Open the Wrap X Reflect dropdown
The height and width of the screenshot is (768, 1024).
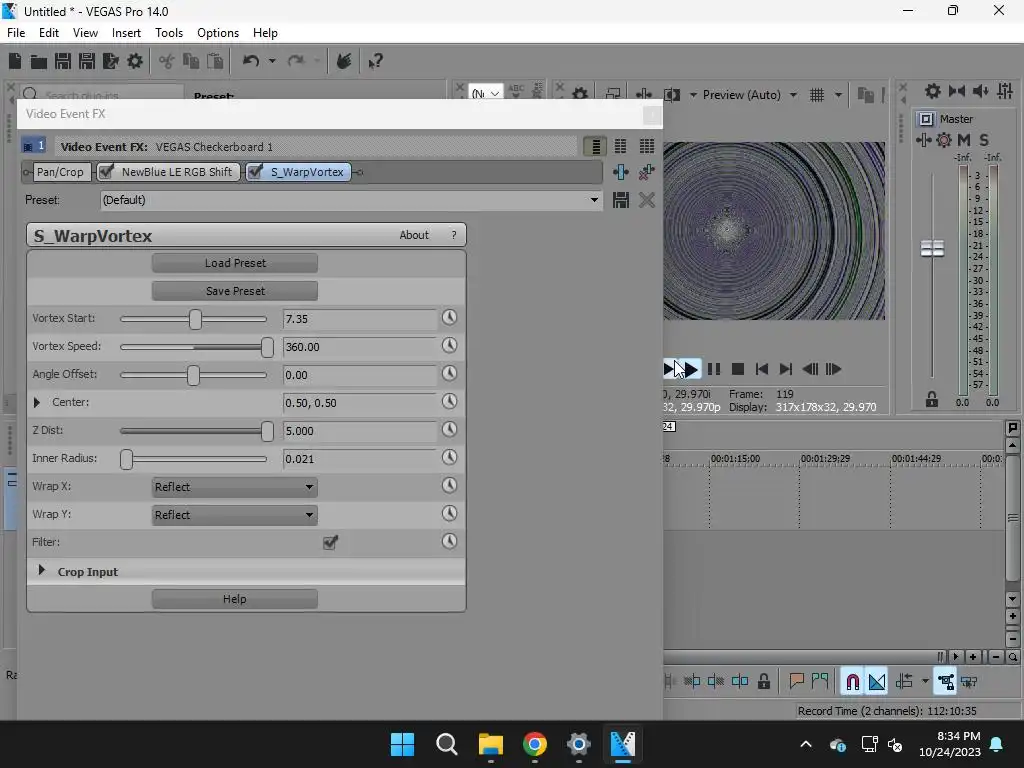pos(234,487)
